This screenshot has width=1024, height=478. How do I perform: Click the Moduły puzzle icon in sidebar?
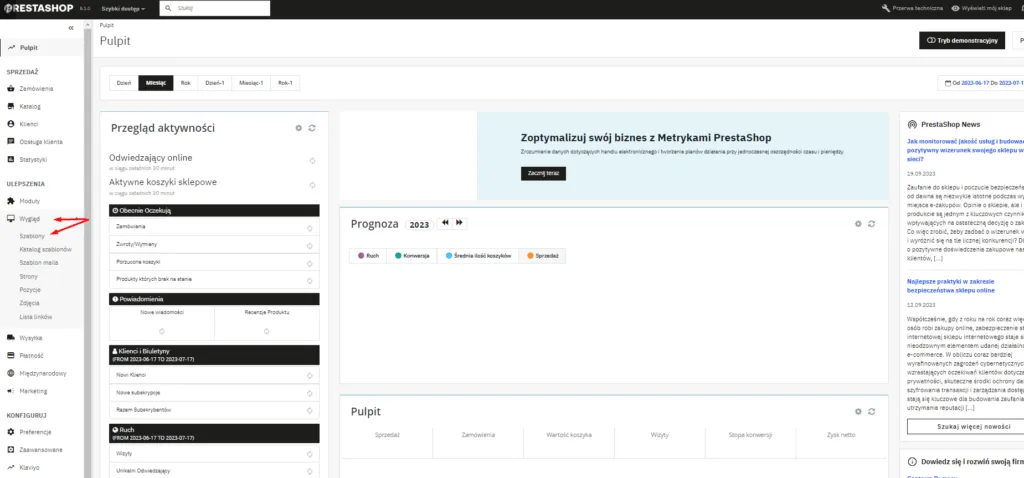[11, 200]
